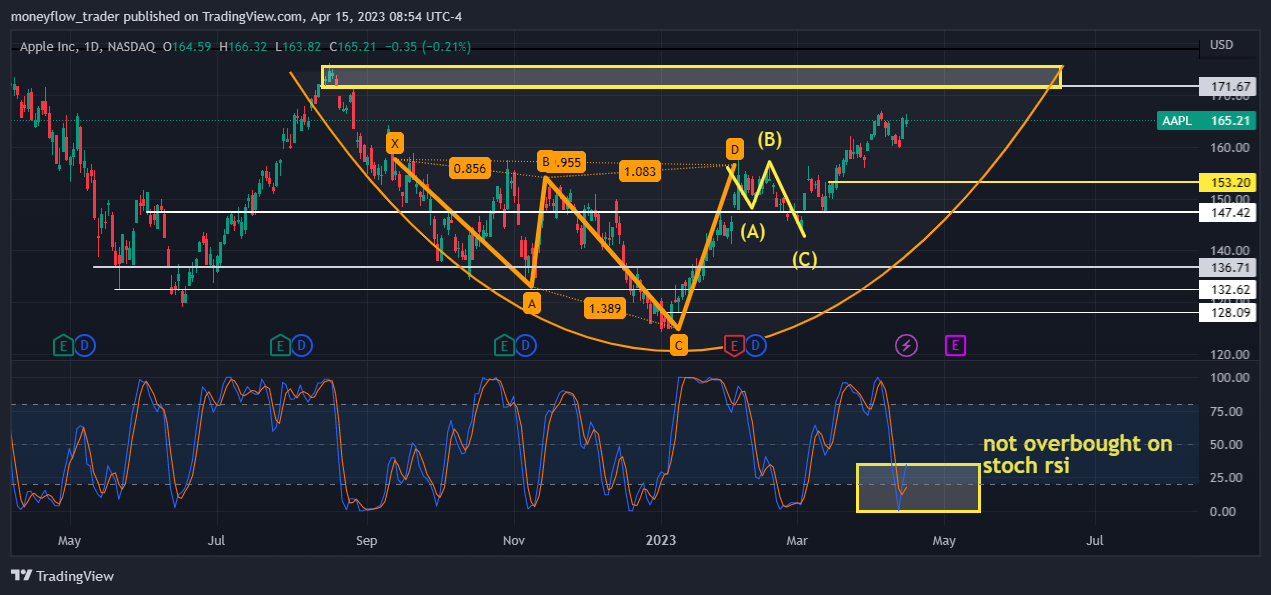Open dividend D icon beside red earnings icon
The image size is (1271, 595).
755,346
